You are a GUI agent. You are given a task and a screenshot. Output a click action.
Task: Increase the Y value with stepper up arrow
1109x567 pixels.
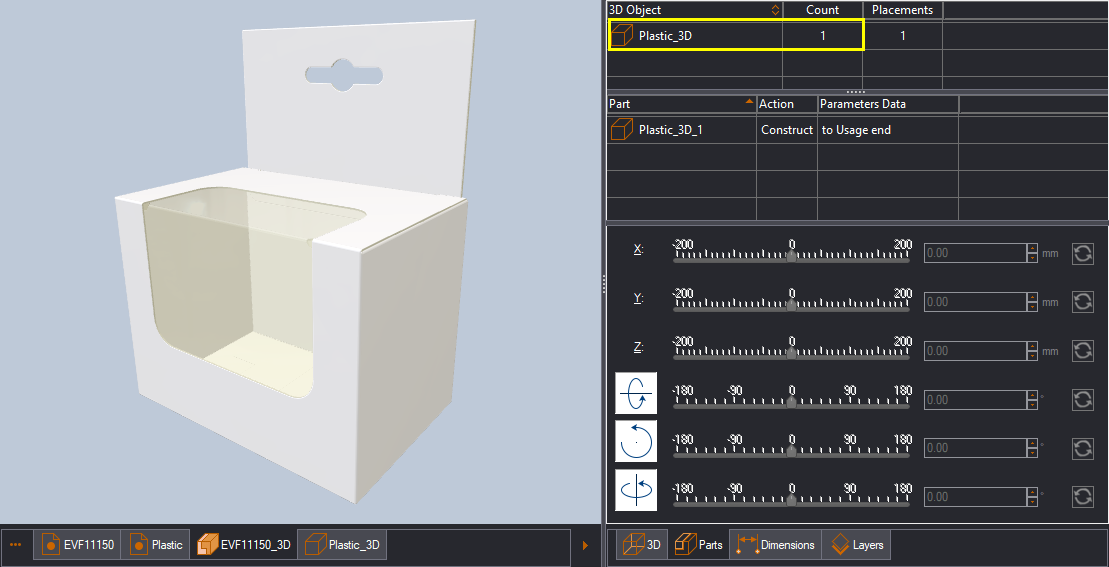[1033, 298]
